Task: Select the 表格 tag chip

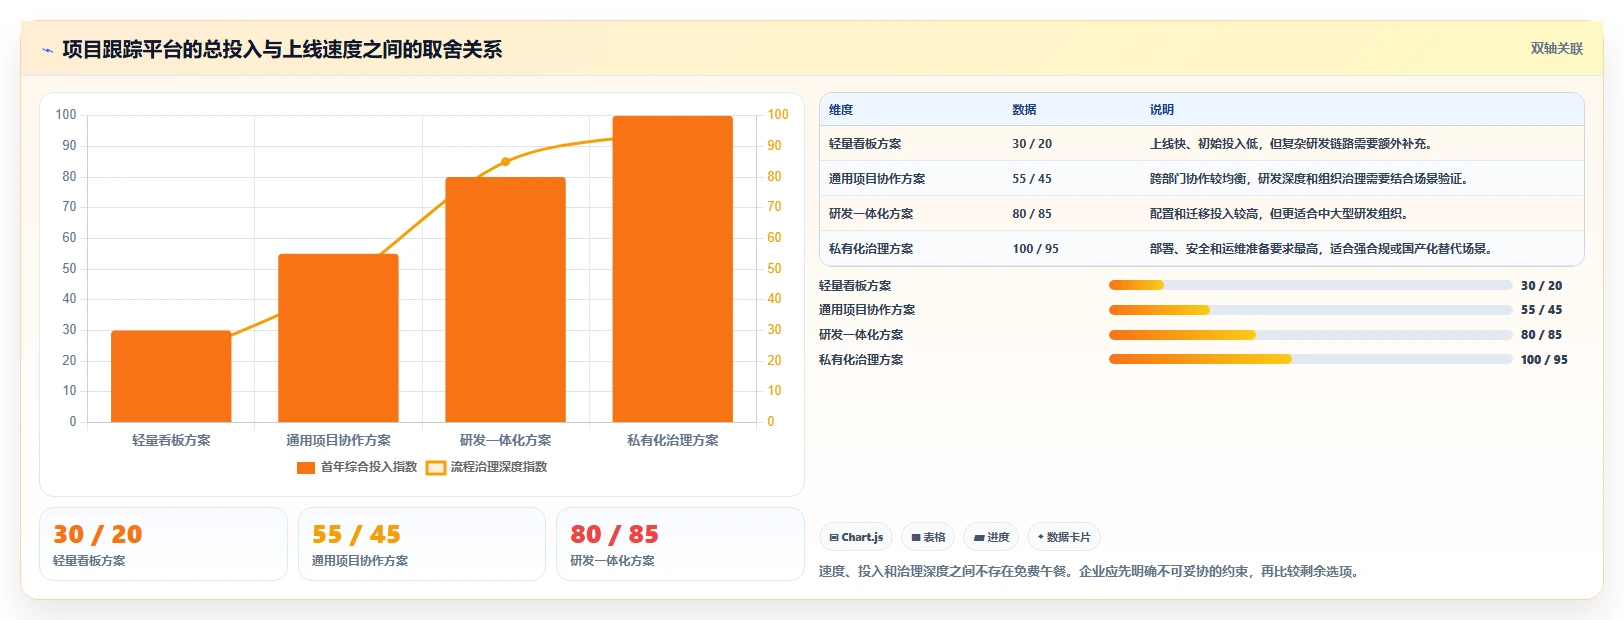Action: click(928, 537)
